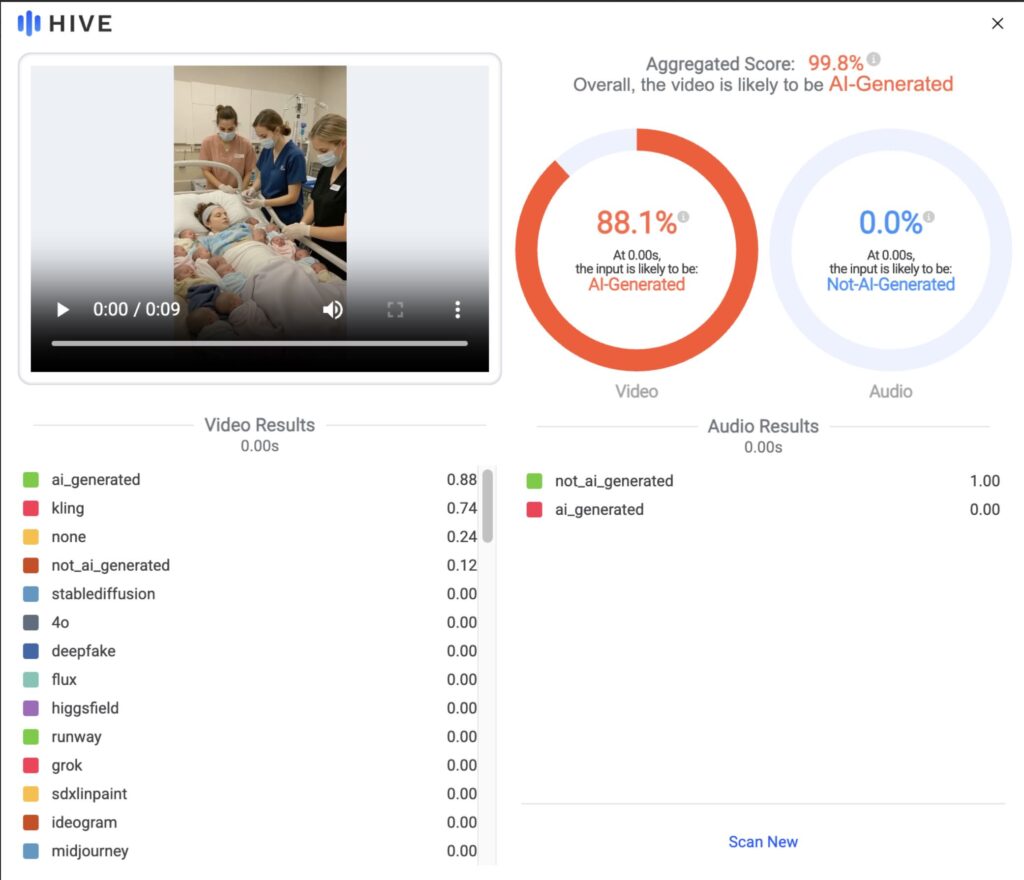This screenshot has height=880, width=1024.
Task: Click the flux color swatch
Action: click(31, 680)
